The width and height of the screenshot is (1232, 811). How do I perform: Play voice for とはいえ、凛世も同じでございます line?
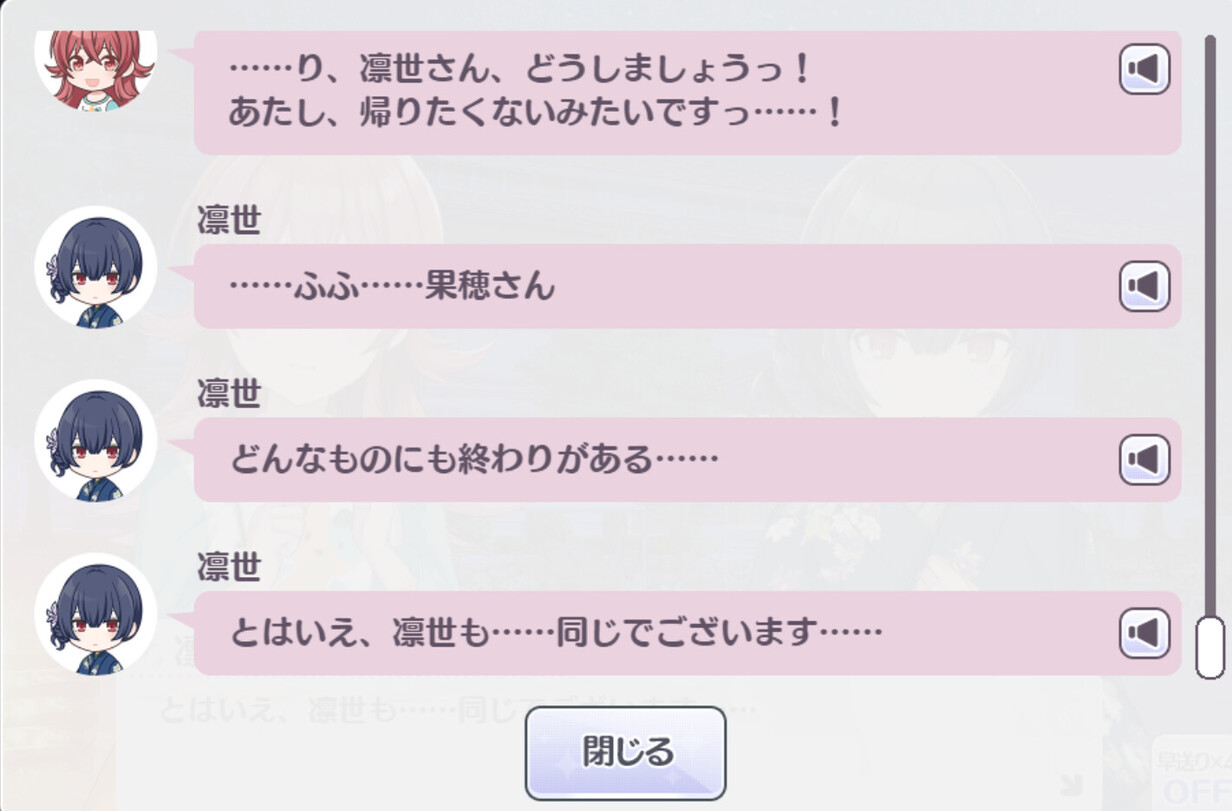[1144, 633]
